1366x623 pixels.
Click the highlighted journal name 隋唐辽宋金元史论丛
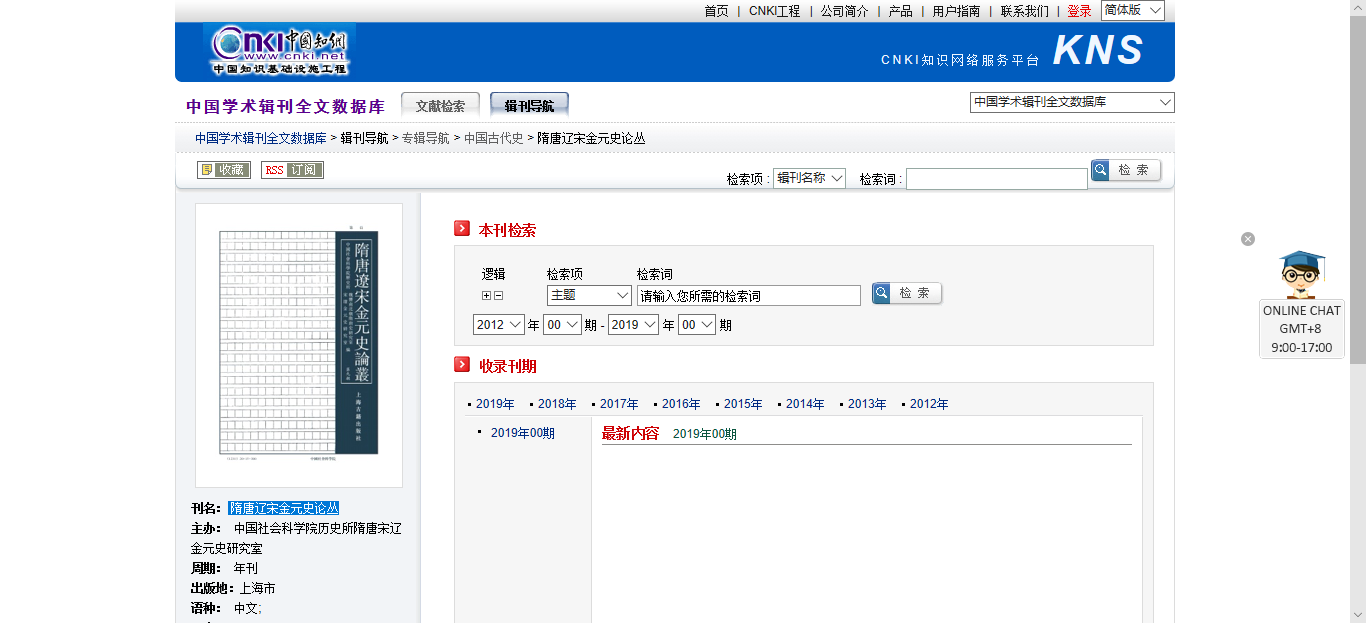pyautogui.click(x=284, y=508)
